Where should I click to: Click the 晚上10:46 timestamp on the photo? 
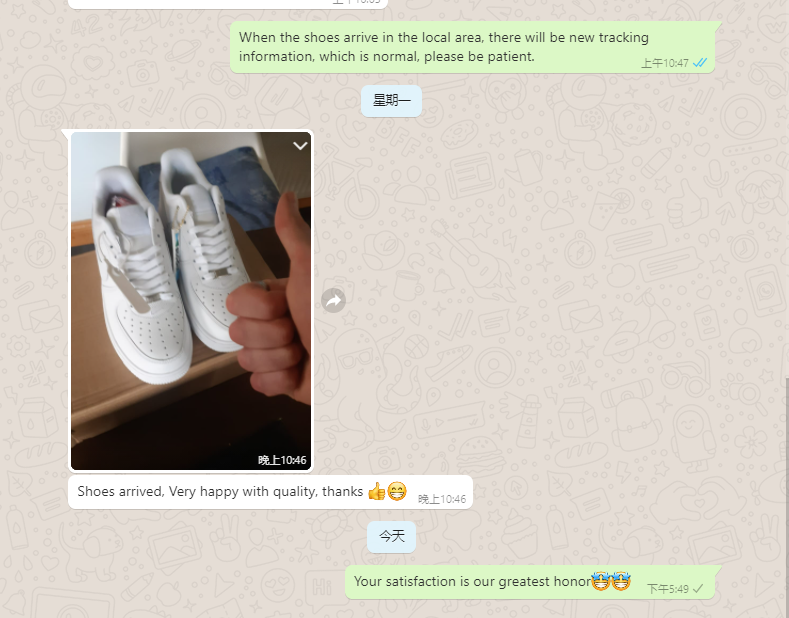tap(282, 460)
